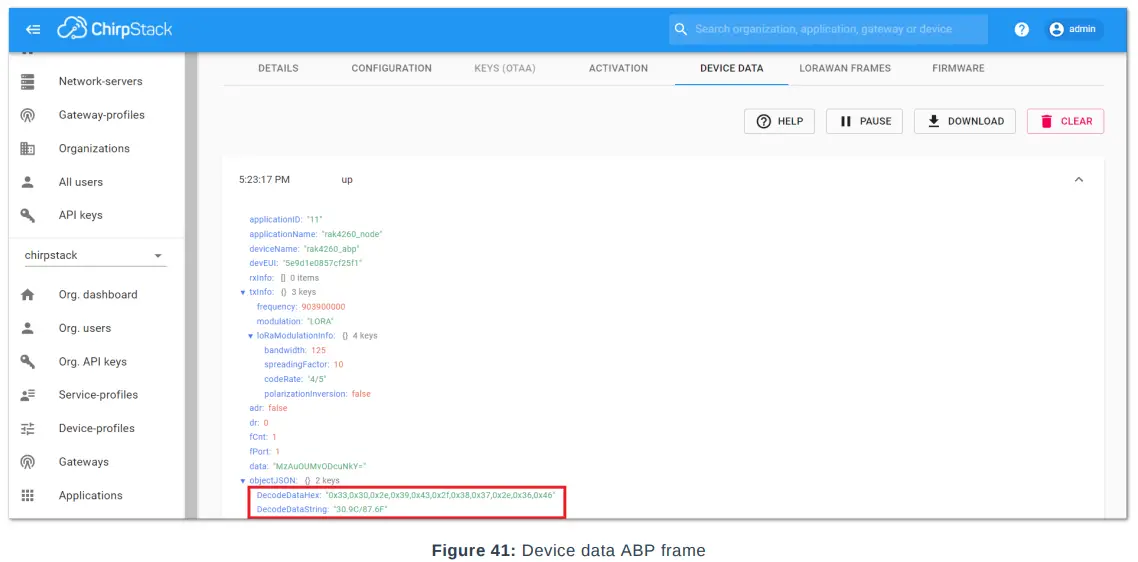Collapse the loRaModulationInfo tree node
Image resolution: width=1138 pixels, height=562 pixels.
tap(250, 335)
